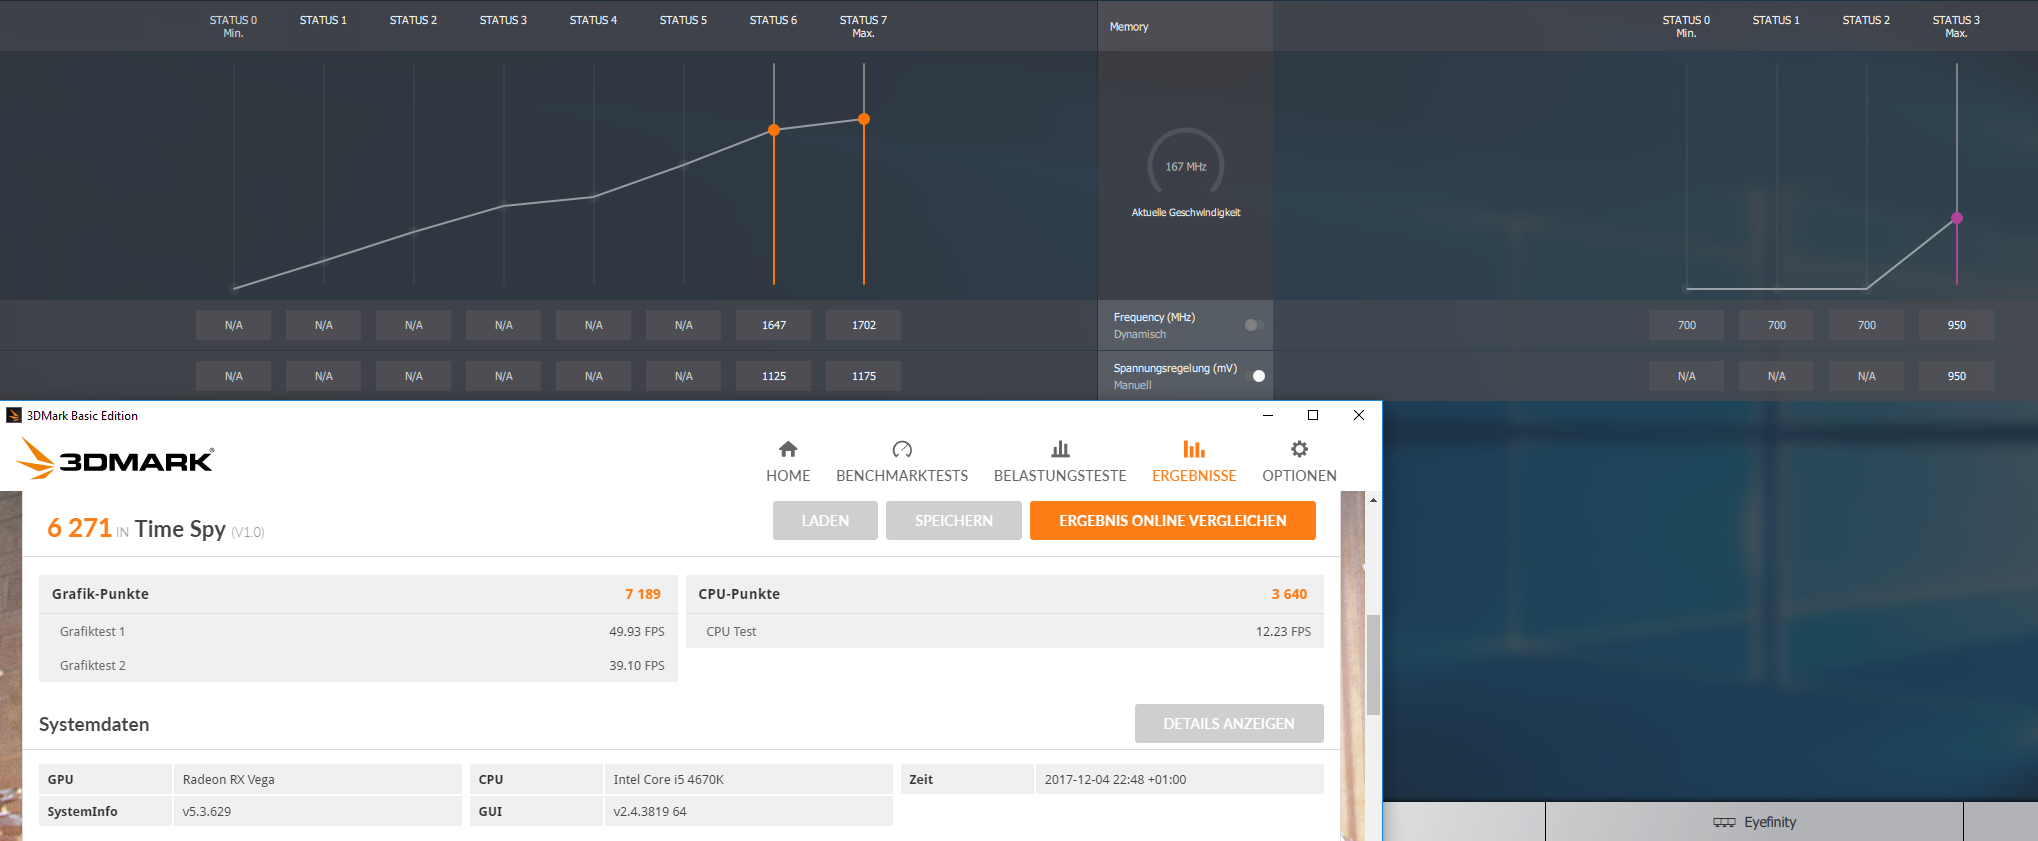Click Memory Status 3 voltage field 950
The image size is (2038, 841).
click(x=1957, y=376)
